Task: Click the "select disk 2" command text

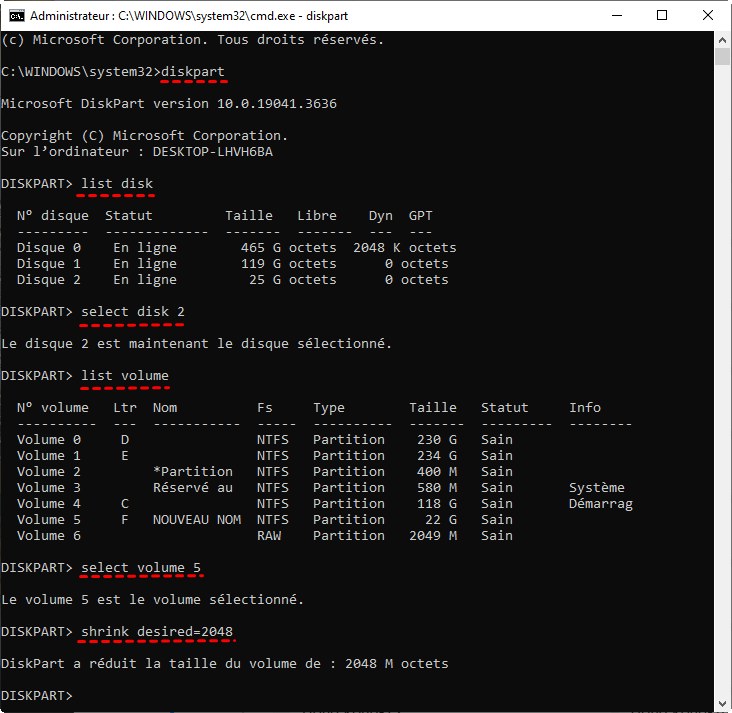Action: coord(133,312)
